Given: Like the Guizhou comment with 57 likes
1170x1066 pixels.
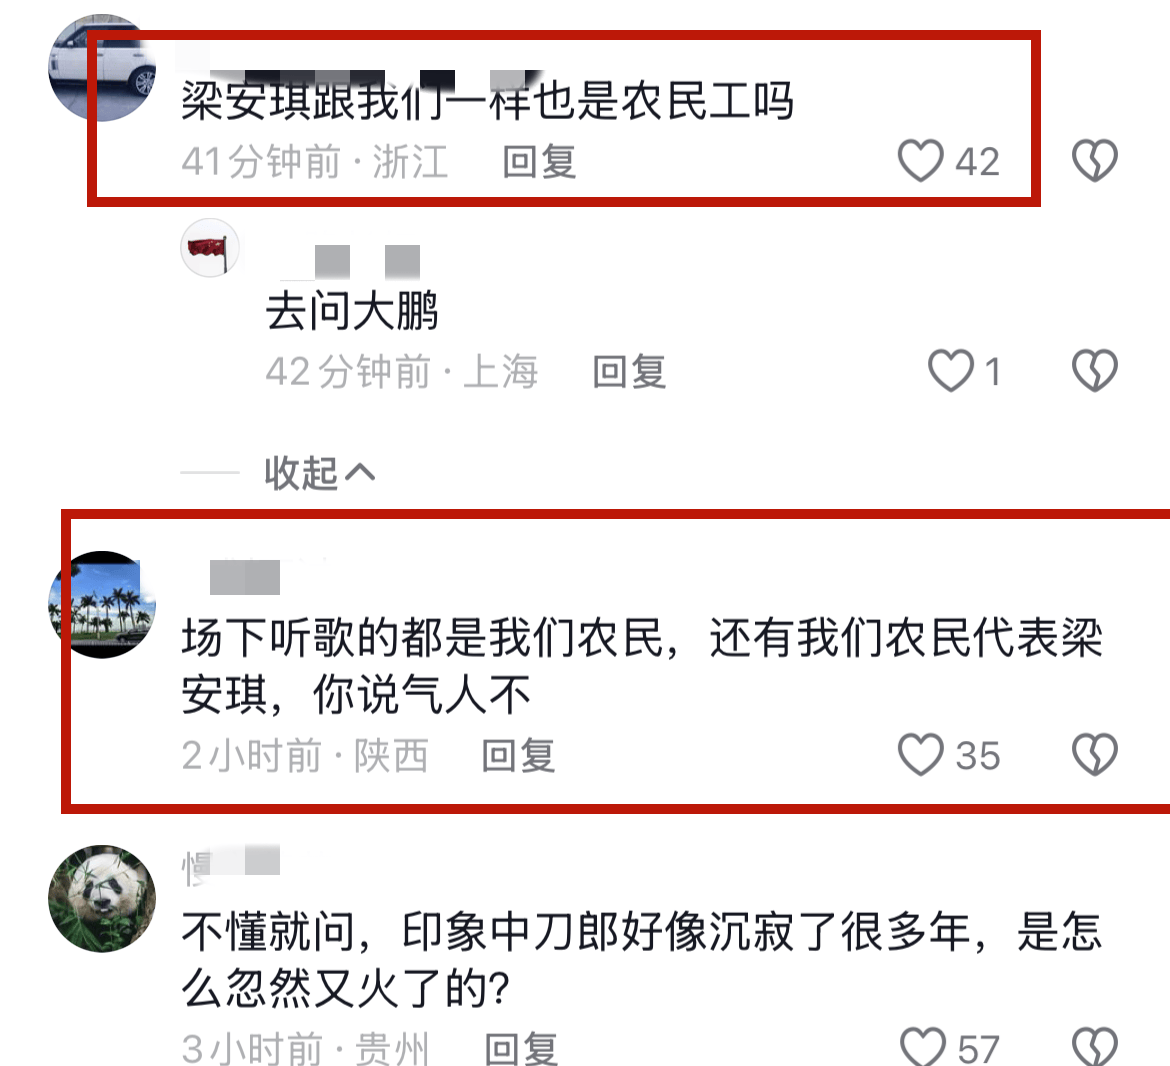Looking at the screenshot, I should (923, 1047).
